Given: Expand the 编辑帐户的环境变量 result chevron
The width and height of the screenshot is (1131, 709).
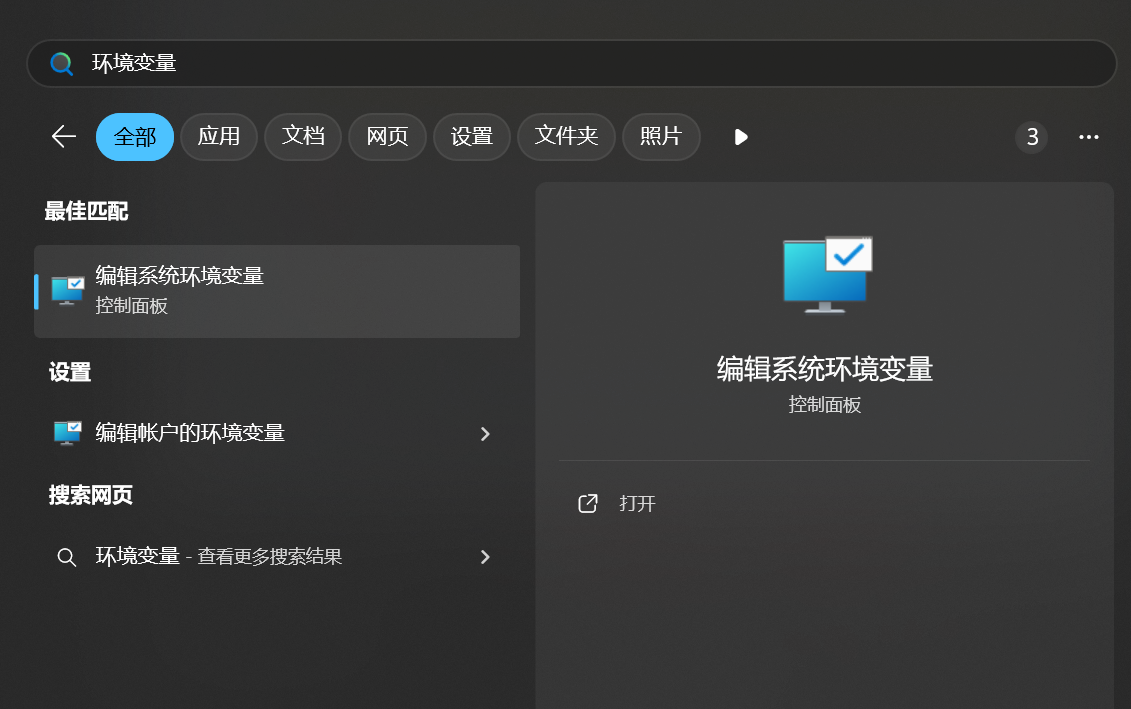Looking at the screenshot, I should tap(485, 433).
